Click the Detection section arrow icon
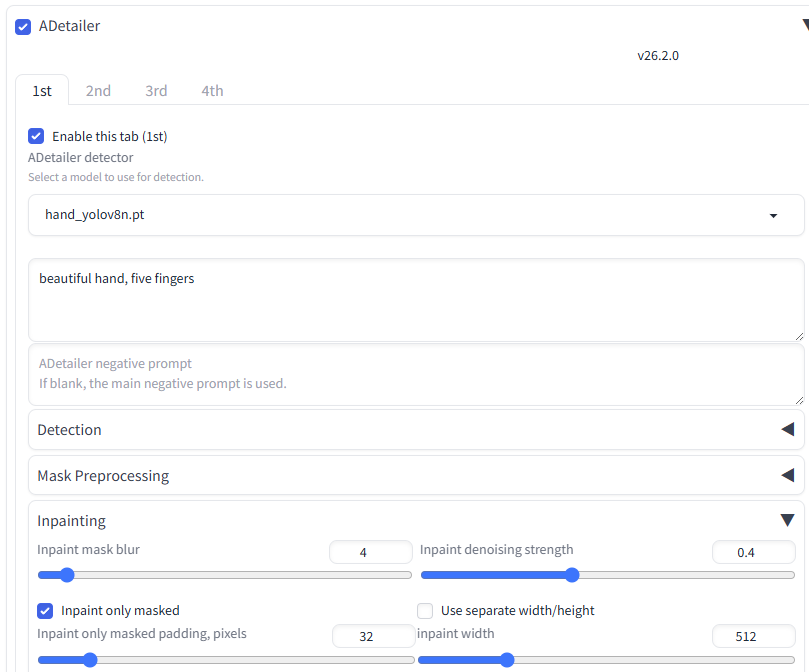This screenshot has height=672, width=809. (787, 429)
